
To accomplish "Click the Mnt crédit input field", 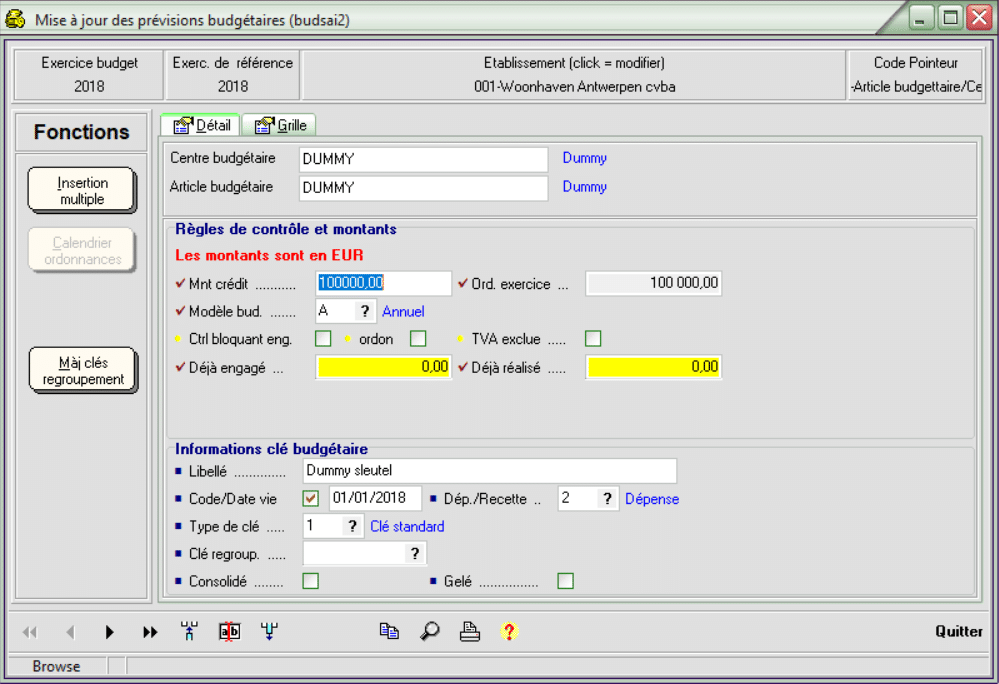I will coord(384,283).
